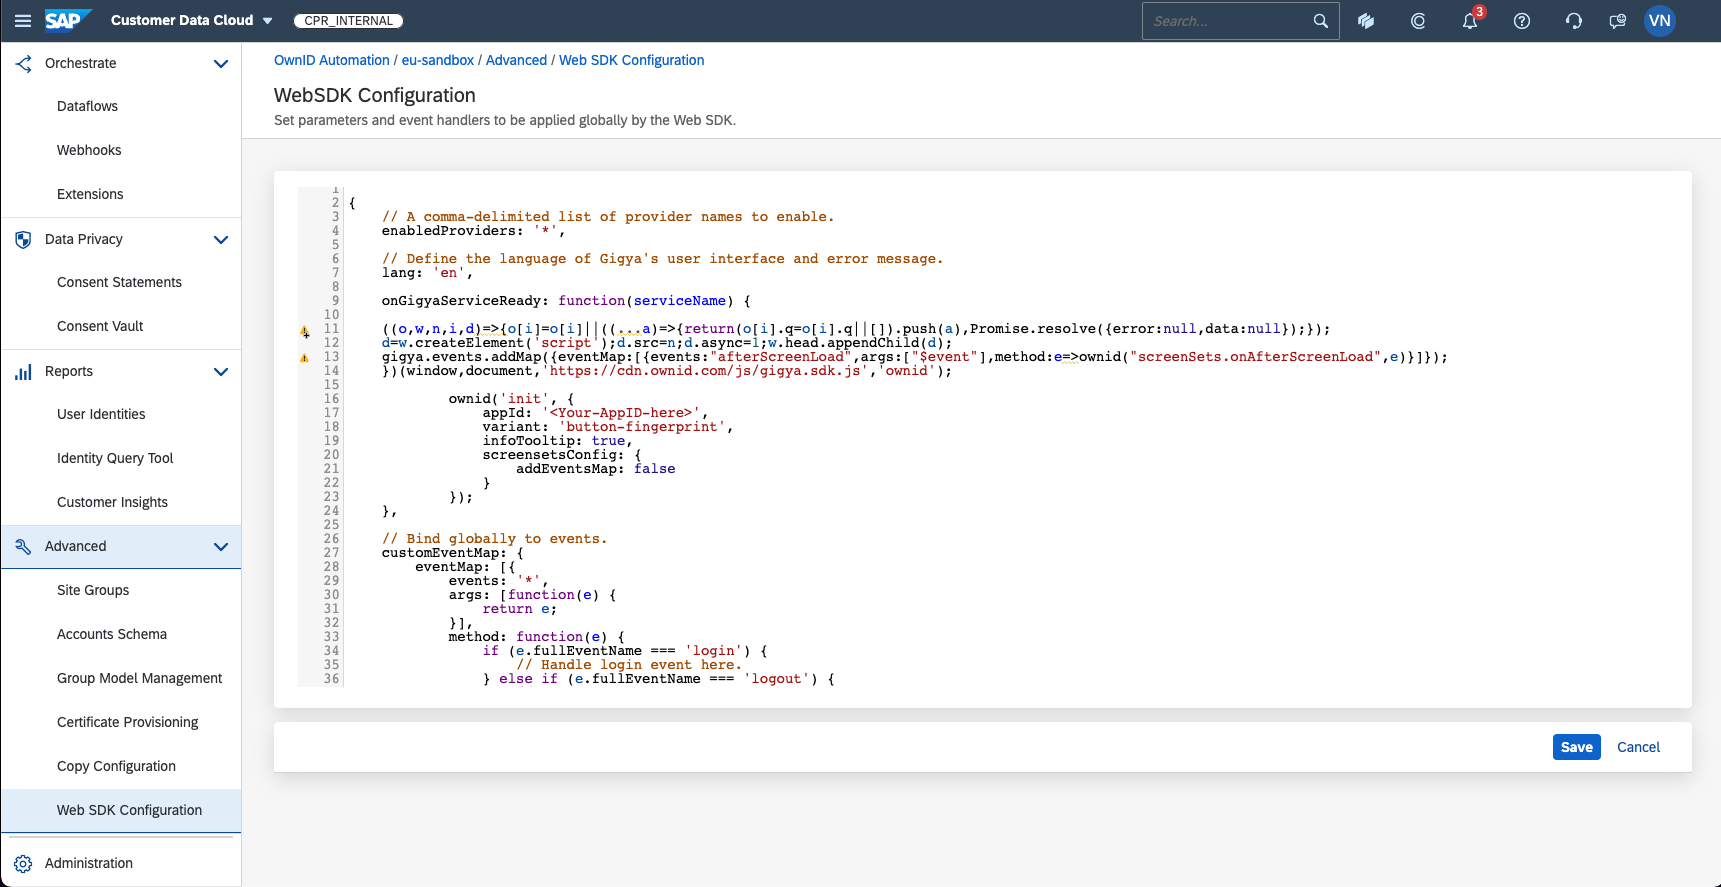
Task: Click the addEventsMap: false line
Action: coord(596,469)
